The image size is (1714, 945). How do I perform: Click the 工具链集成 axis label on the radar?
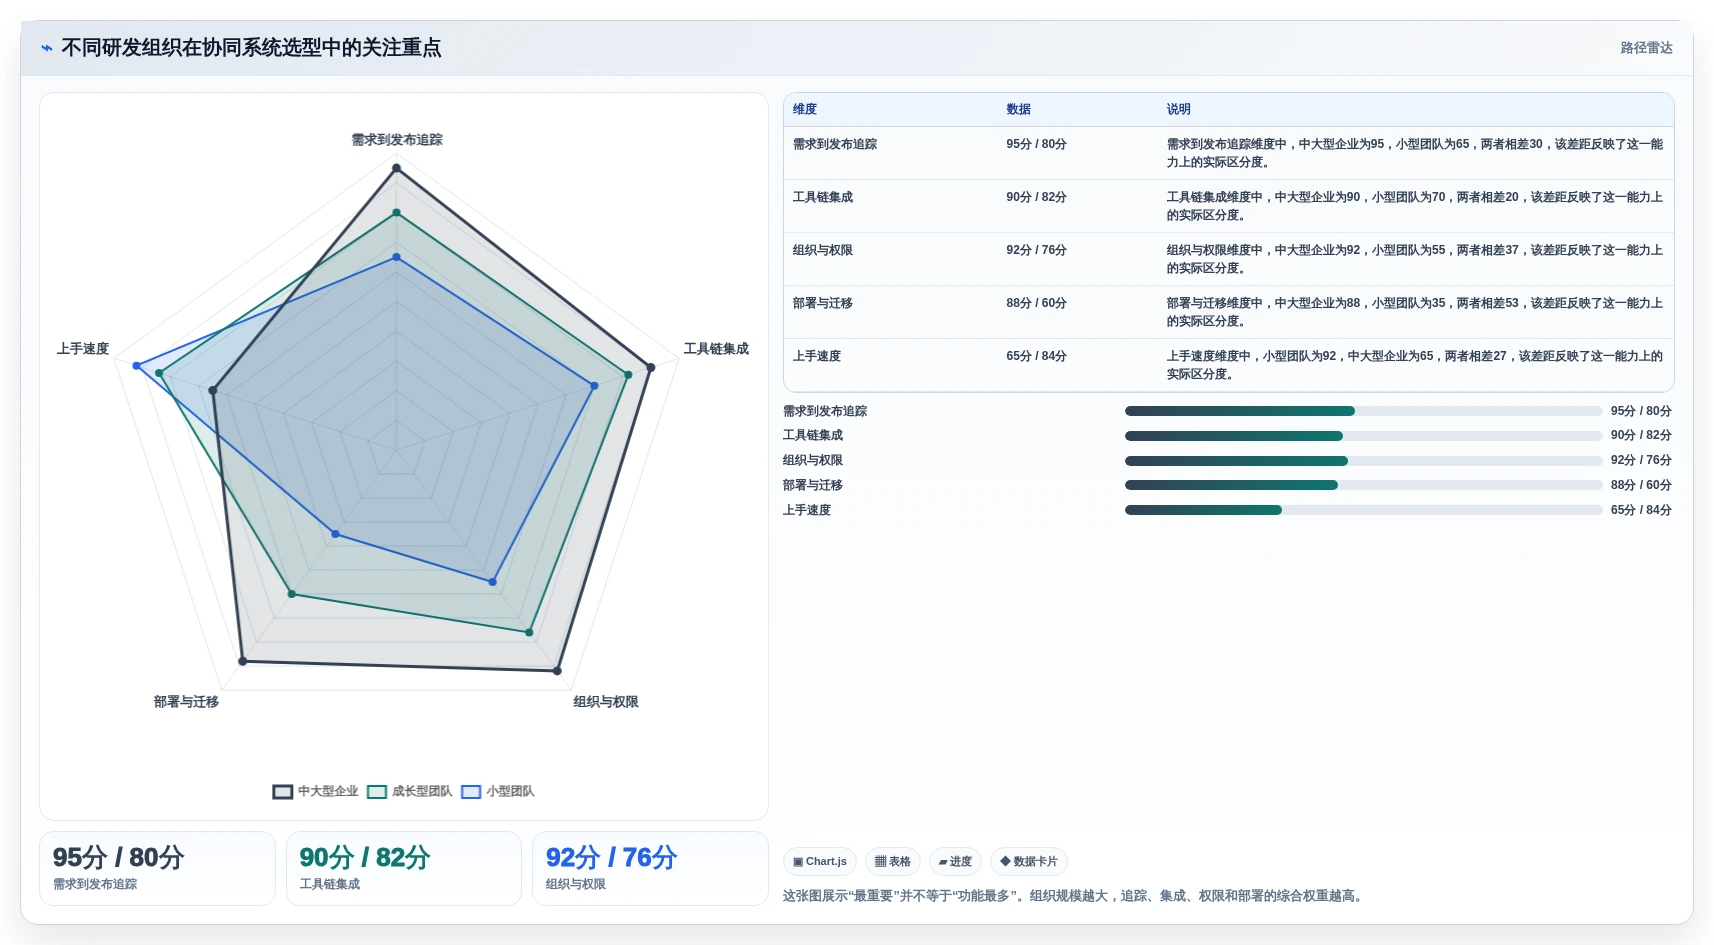click(x=716, y=349)
